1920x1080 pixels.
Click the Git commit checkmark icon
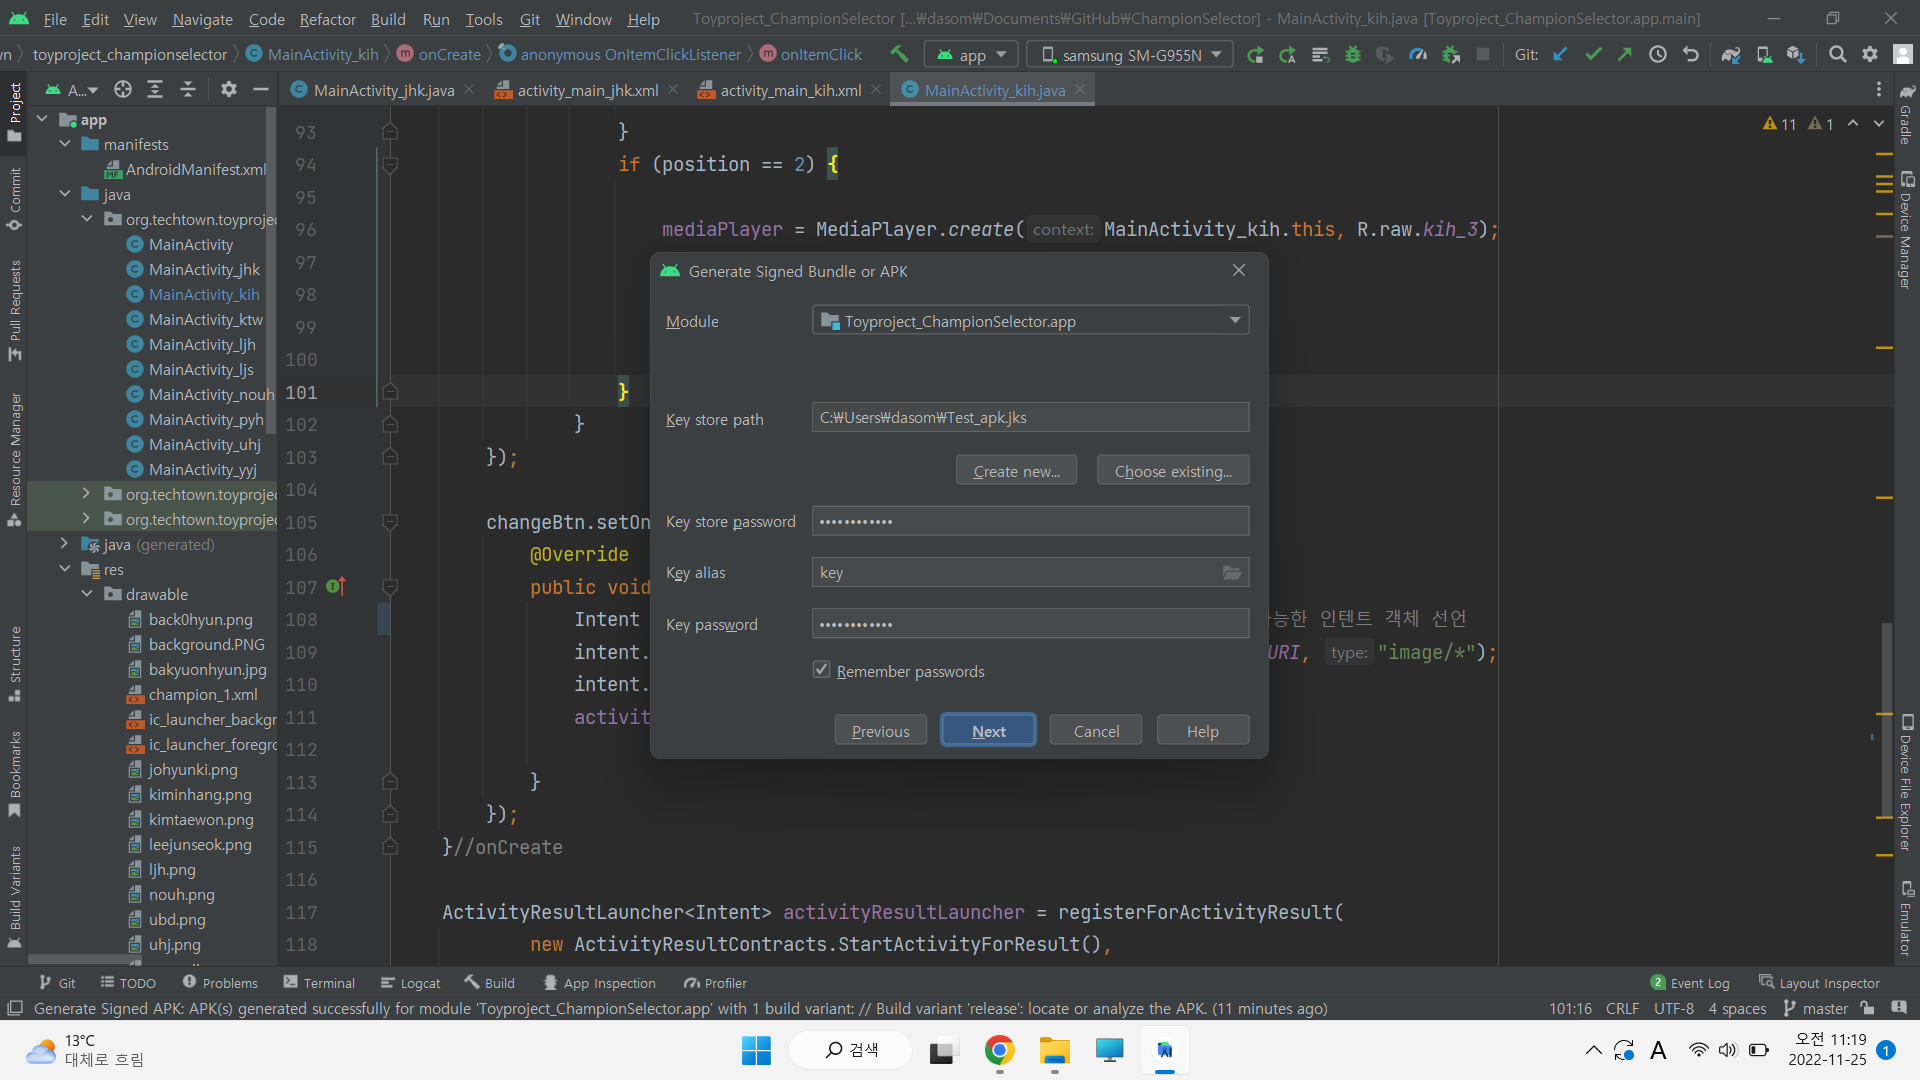[x=1593, y=54]
